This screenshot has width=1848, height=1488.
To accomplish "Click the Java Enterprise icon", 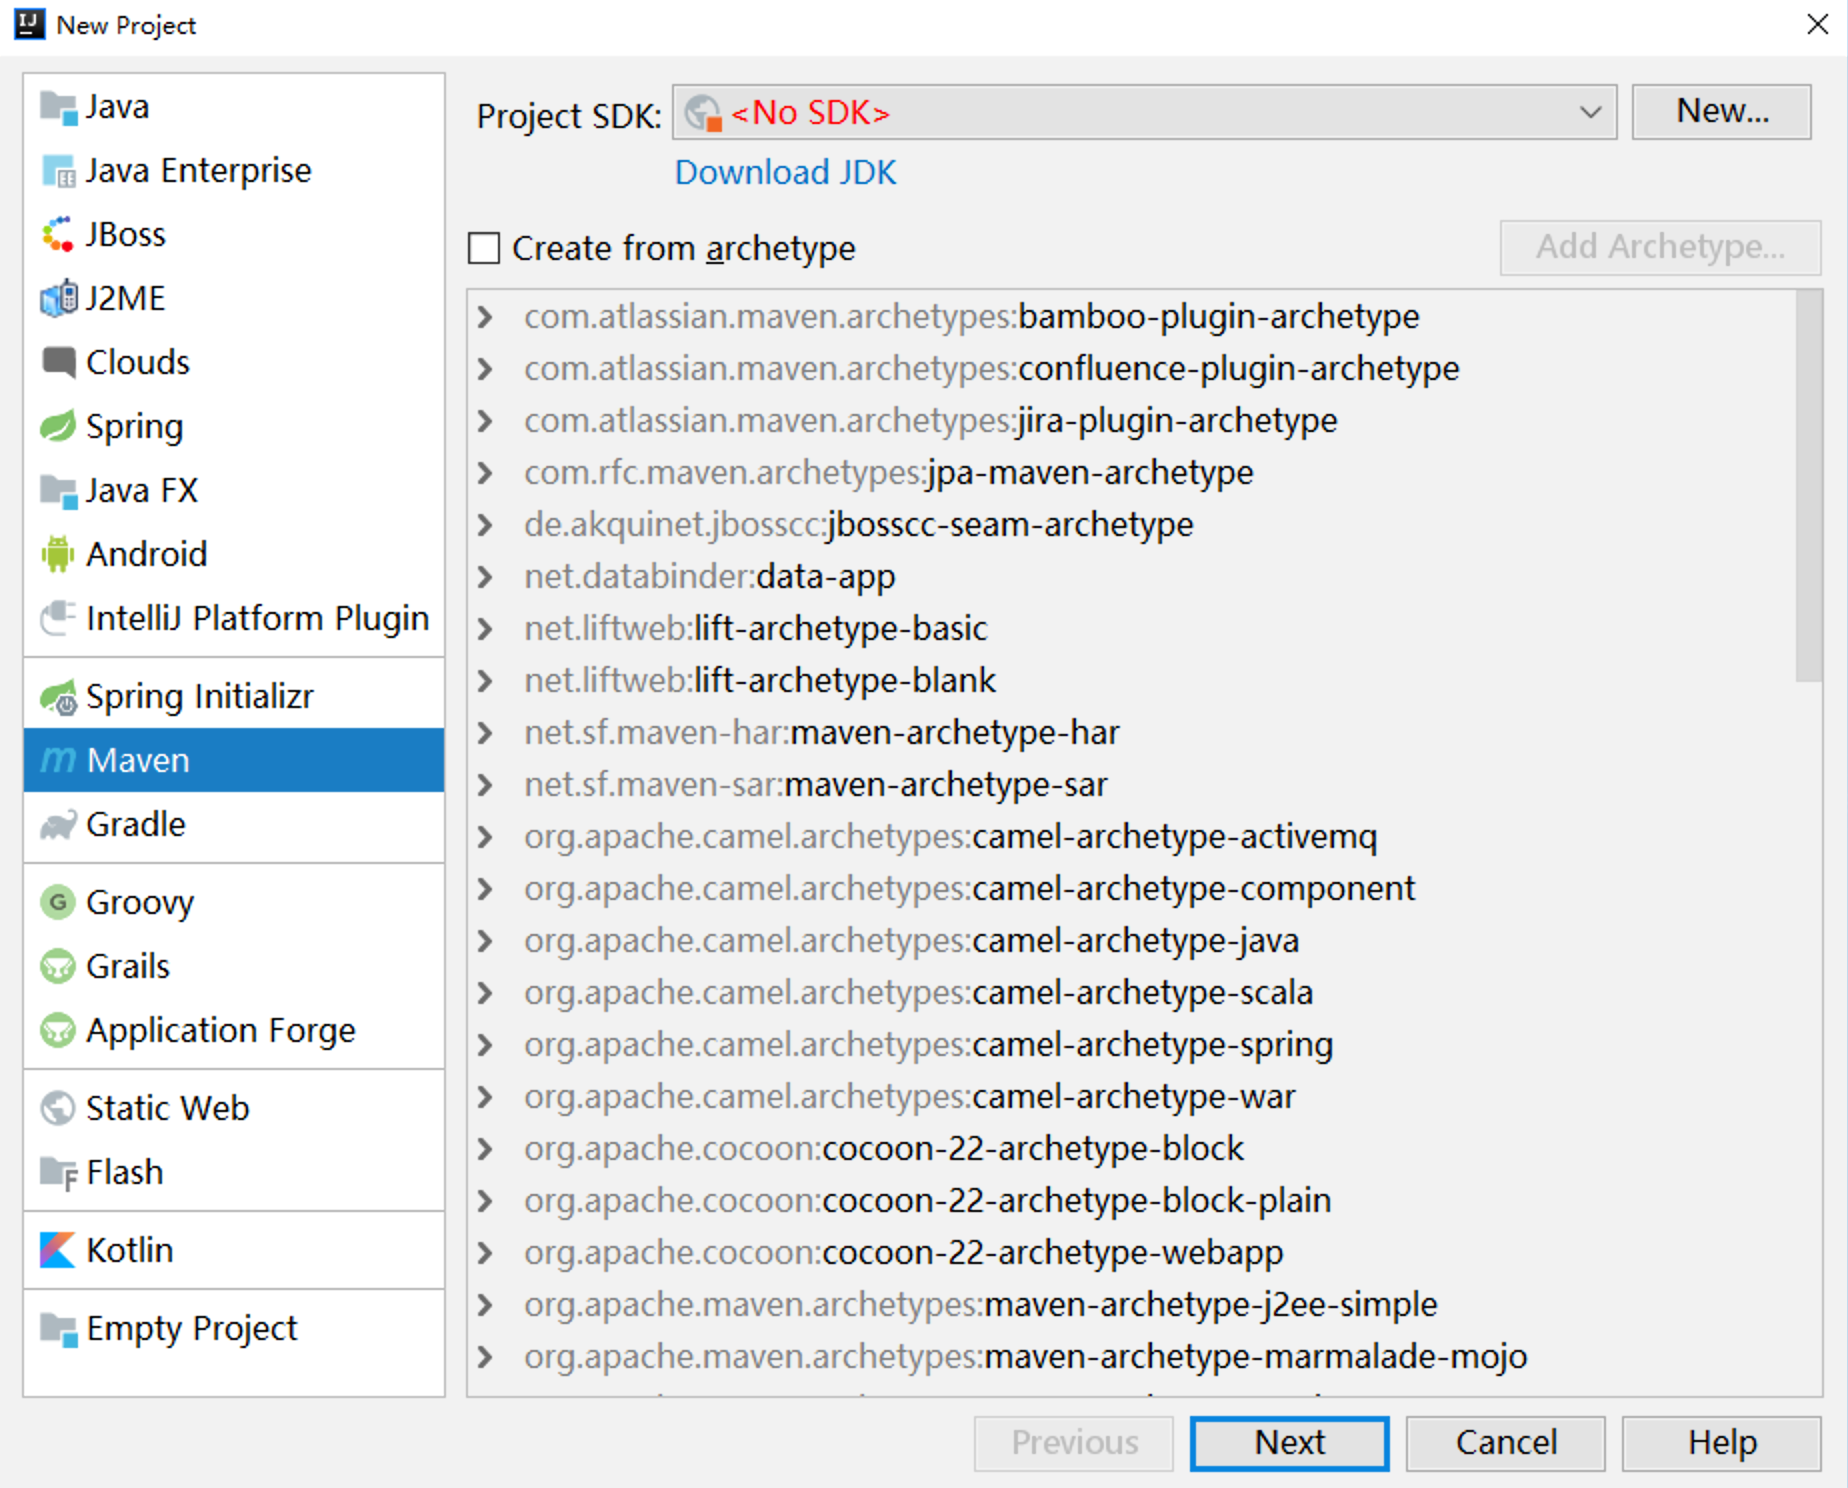I will (58, 171).
